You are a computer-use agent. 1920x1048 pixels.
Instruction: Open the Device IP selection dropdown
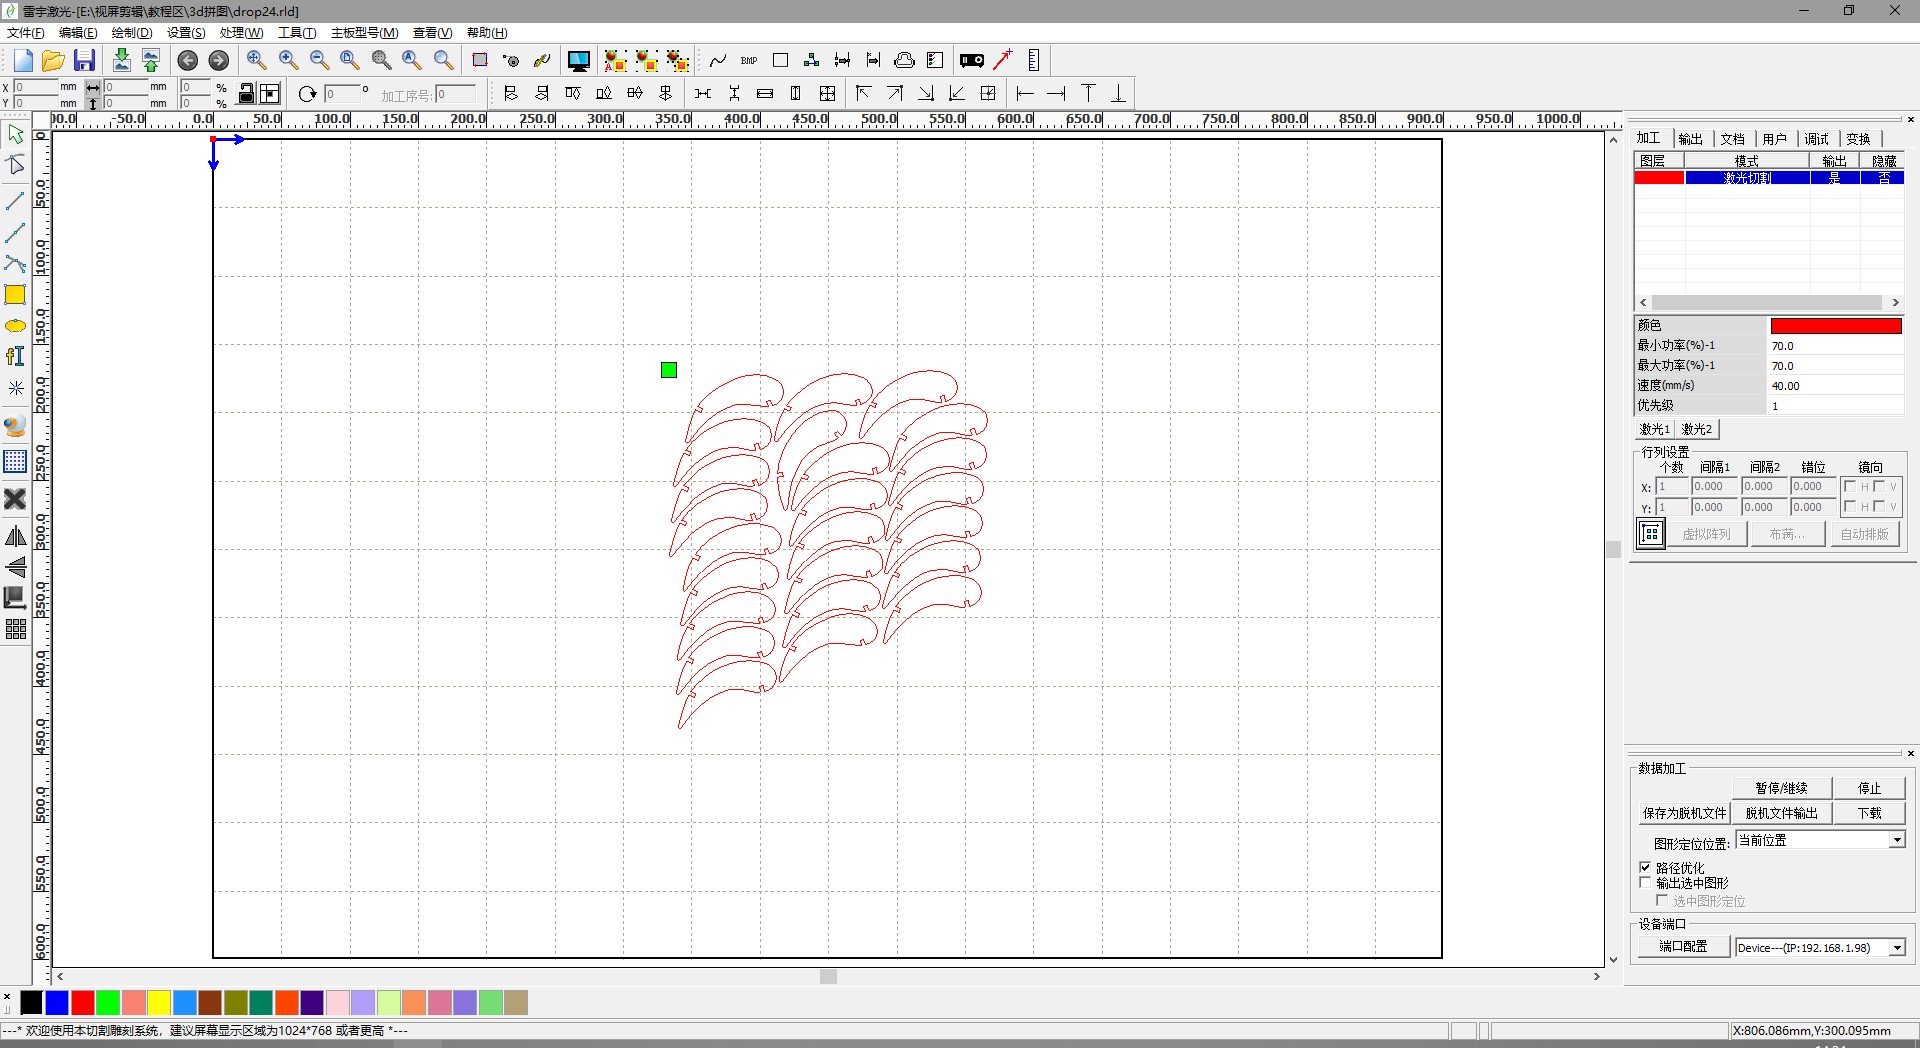(x=1896, y=947)
